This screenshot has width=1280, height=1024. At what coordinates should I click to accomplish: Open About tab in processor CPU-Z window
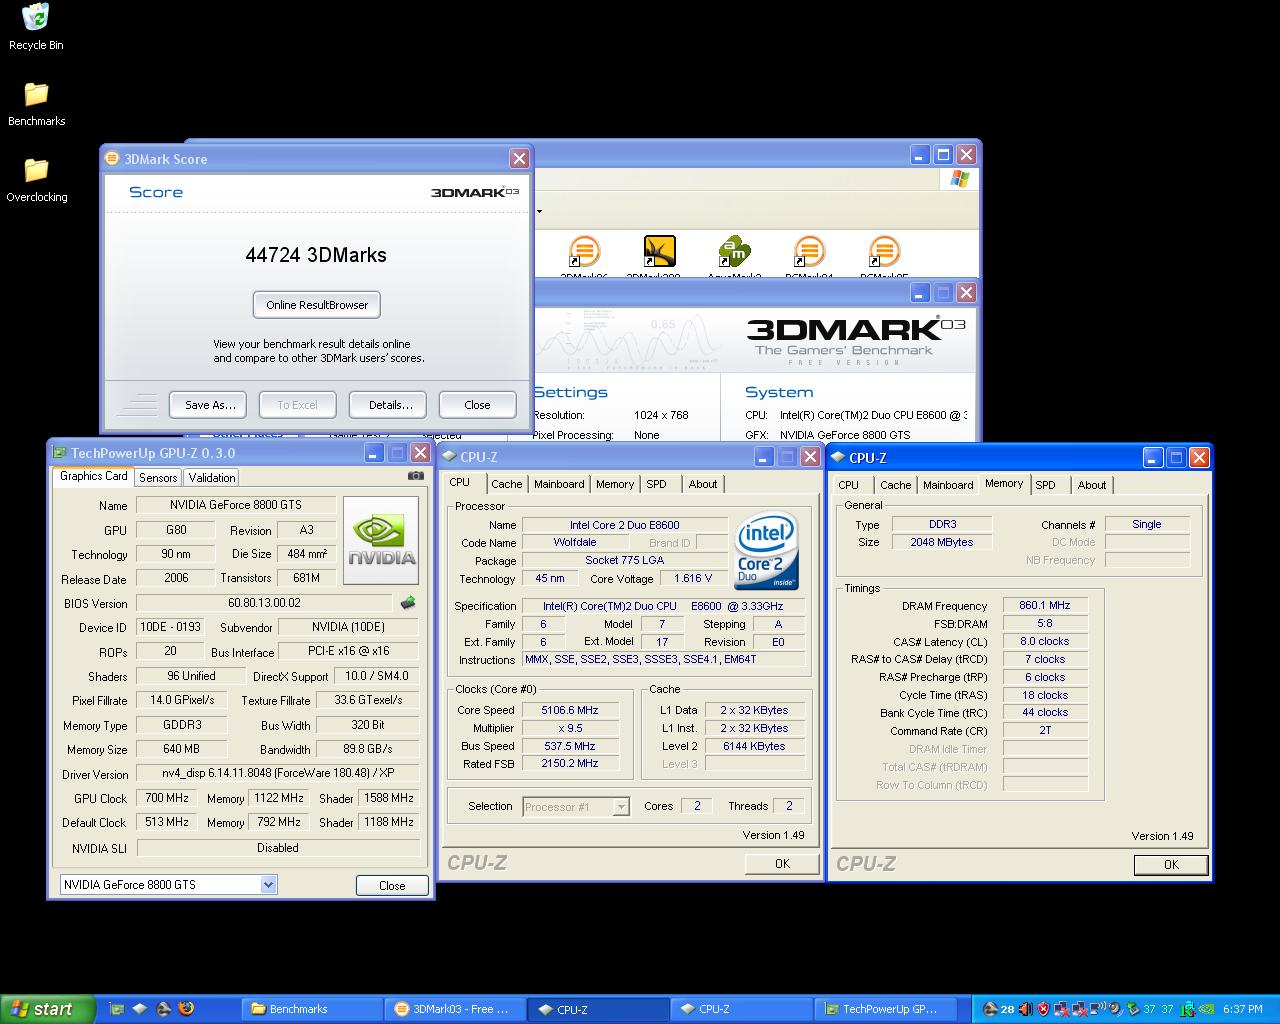703,484
